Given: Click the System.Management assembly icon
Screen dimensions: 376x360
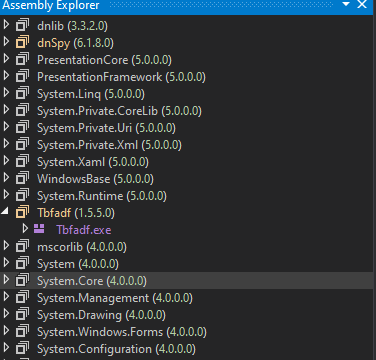Looking at the screenshot, I should (22, 298).
